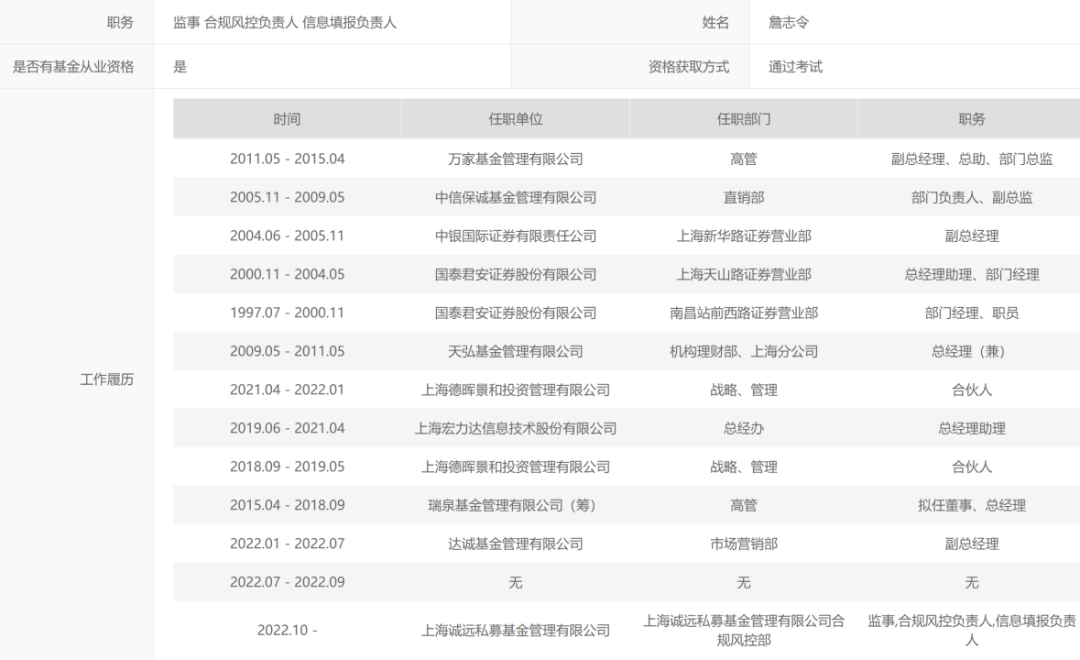Select the 直销部 department cell

pyautogui.click(x=744, y=197)
